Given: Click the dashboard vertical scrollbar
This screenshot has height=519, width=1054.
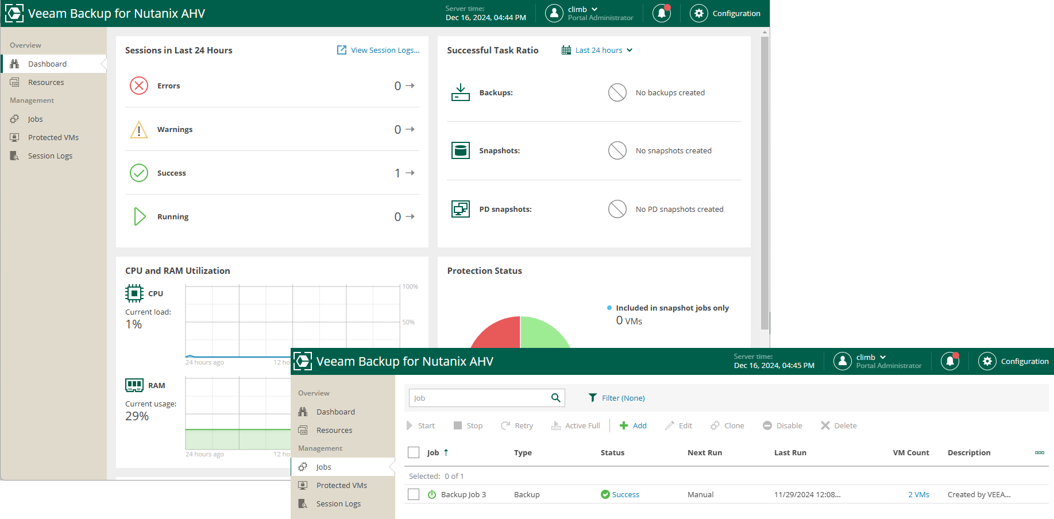Looking at the screenshot, I should pyautogui.click(x=764, y=182).
